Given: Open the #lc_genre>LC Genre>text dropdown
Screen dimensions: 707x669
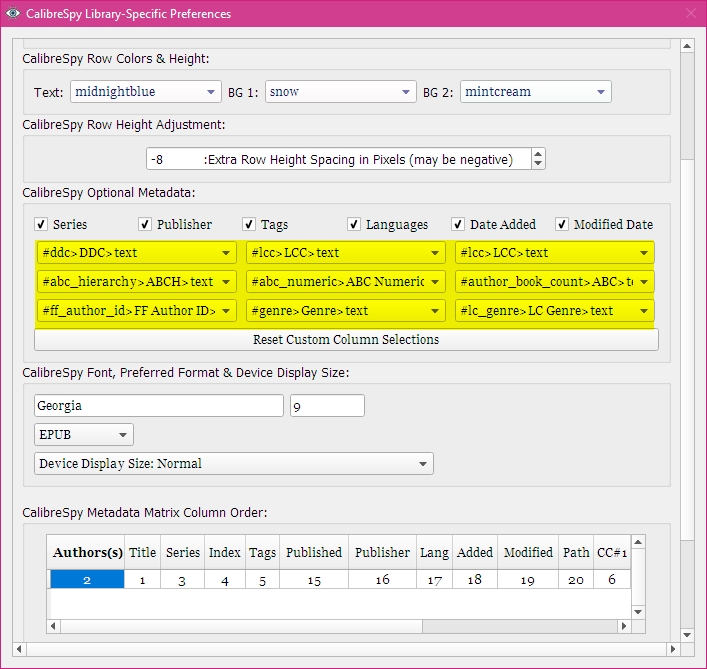Looking at the screenshot, I should coord(555,311).
